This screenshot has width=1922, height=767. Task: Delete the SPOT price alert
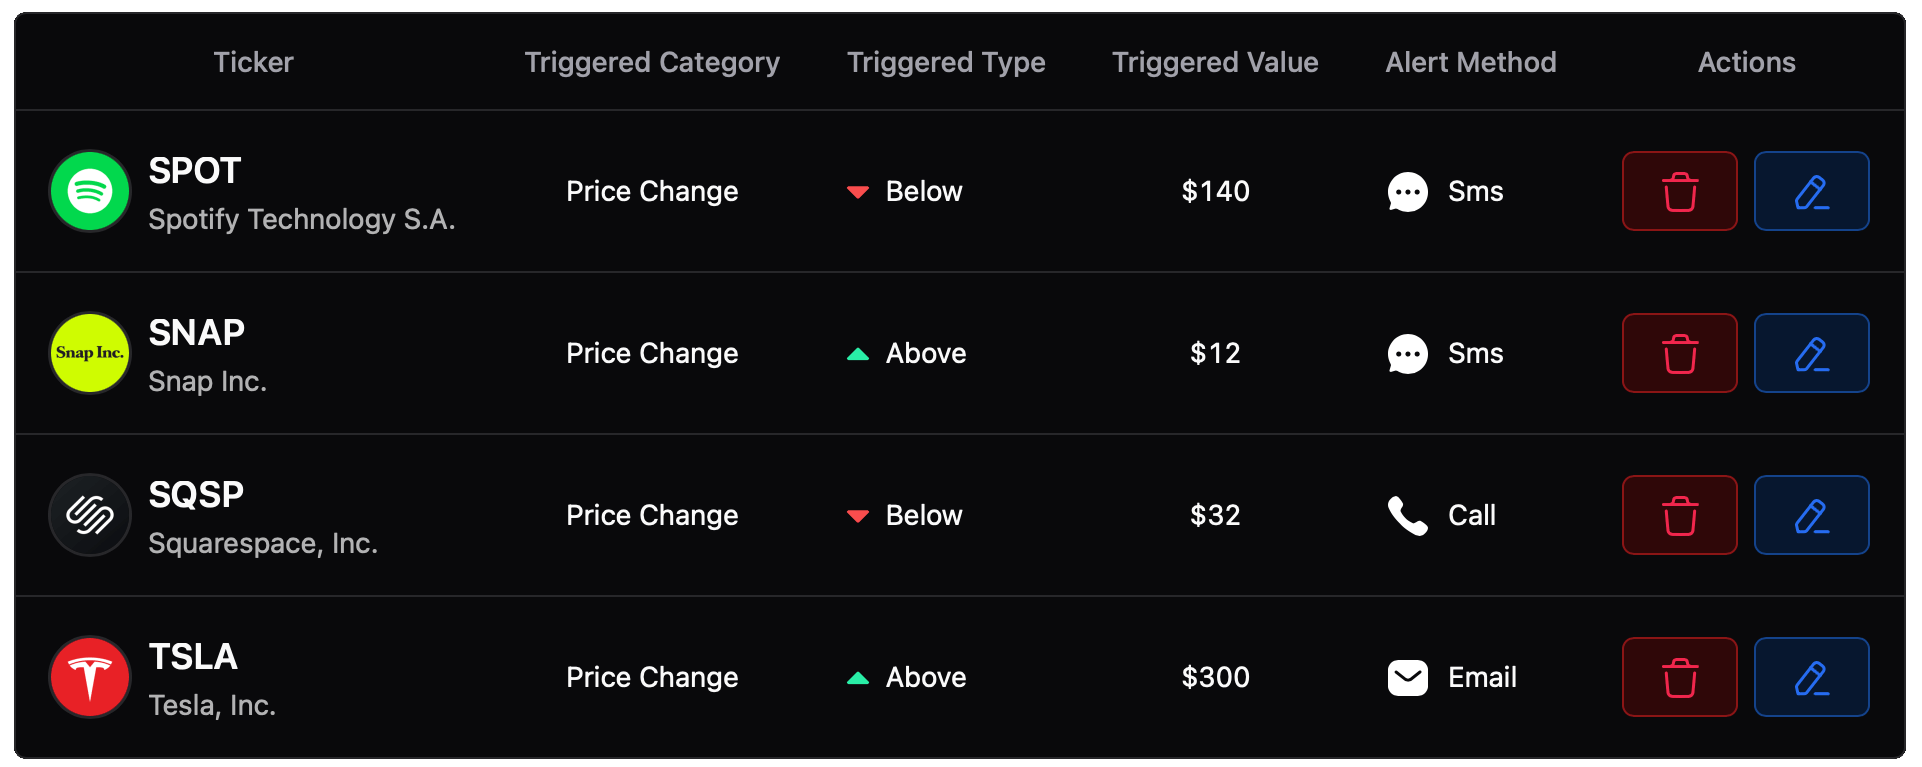click(x=1679, y=191)
